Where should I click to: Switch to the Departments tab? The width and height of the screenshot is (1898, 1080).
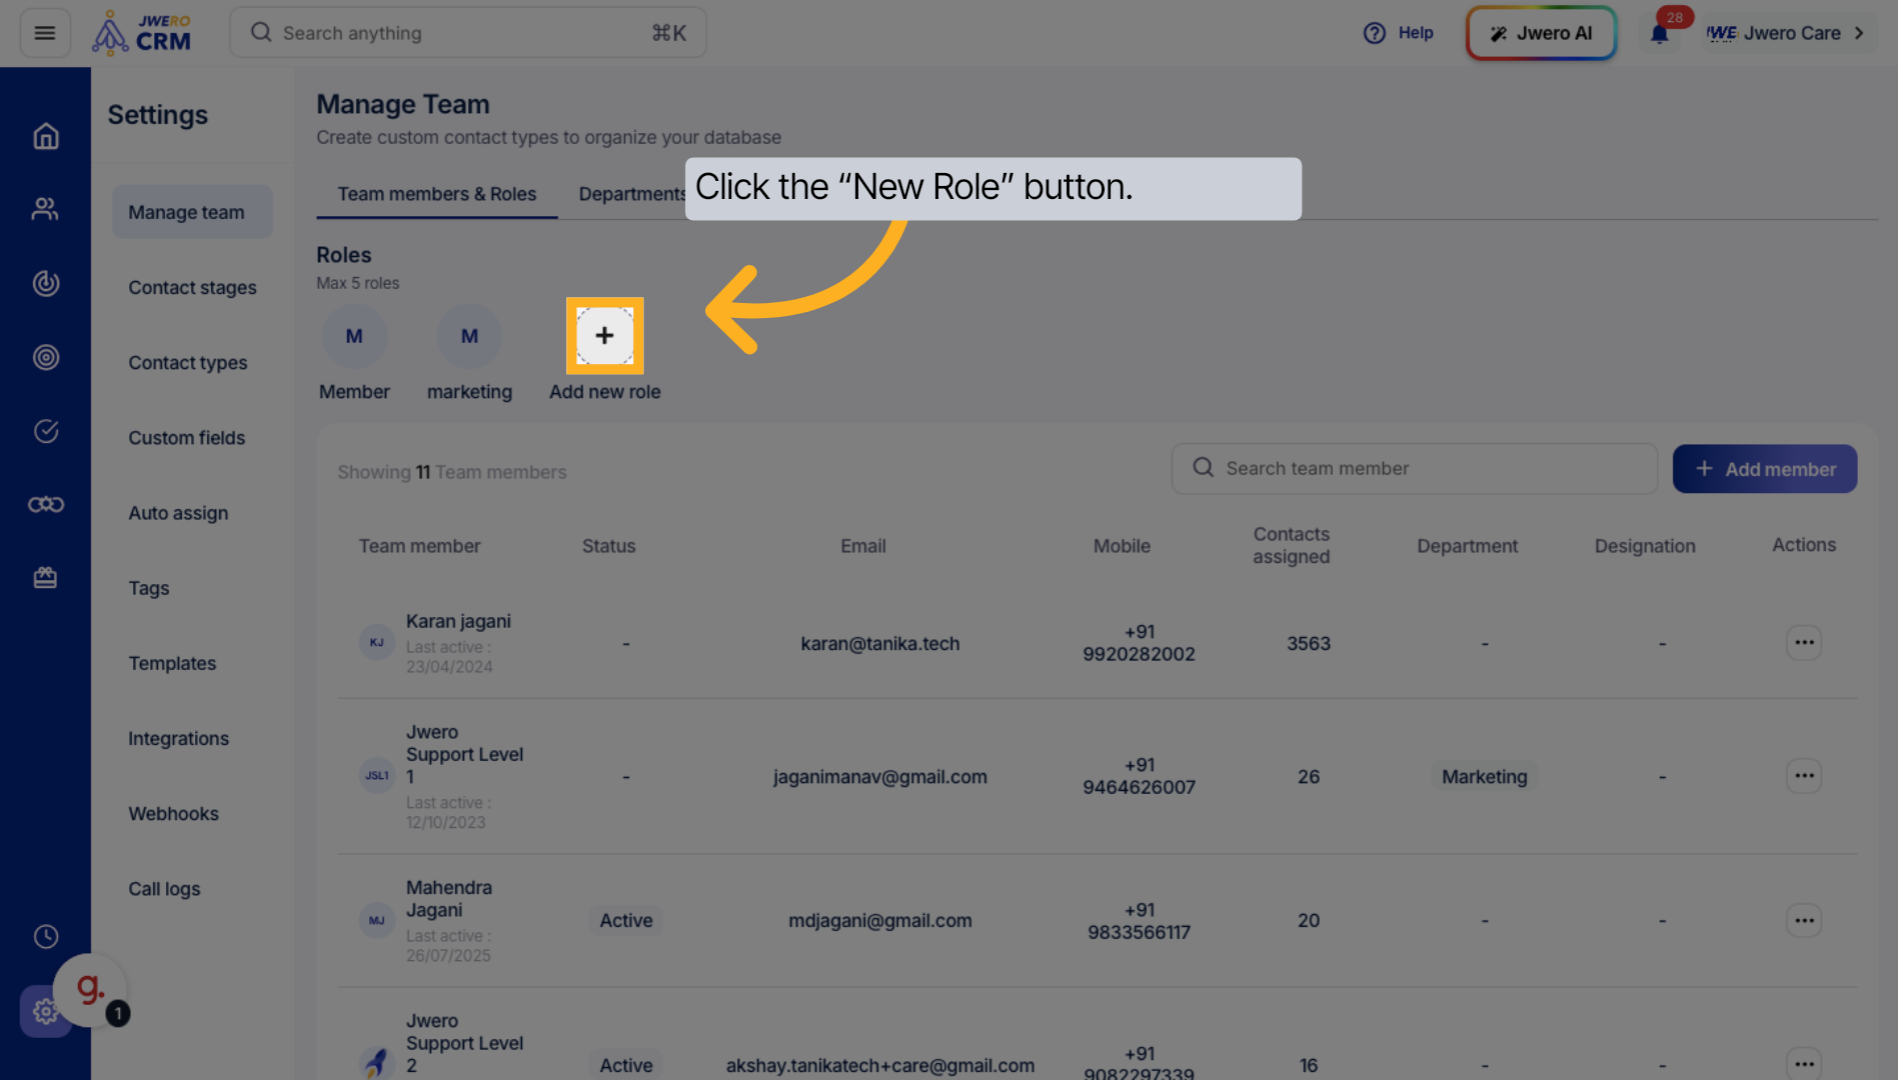[x=631, y=194]
